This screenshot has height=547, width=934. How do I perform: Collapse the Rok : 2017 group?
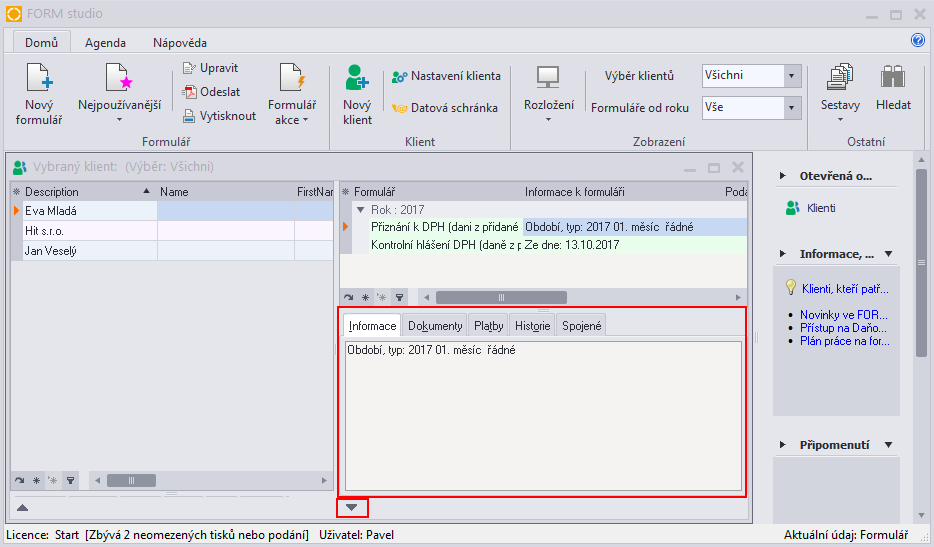tap(360, 210)
